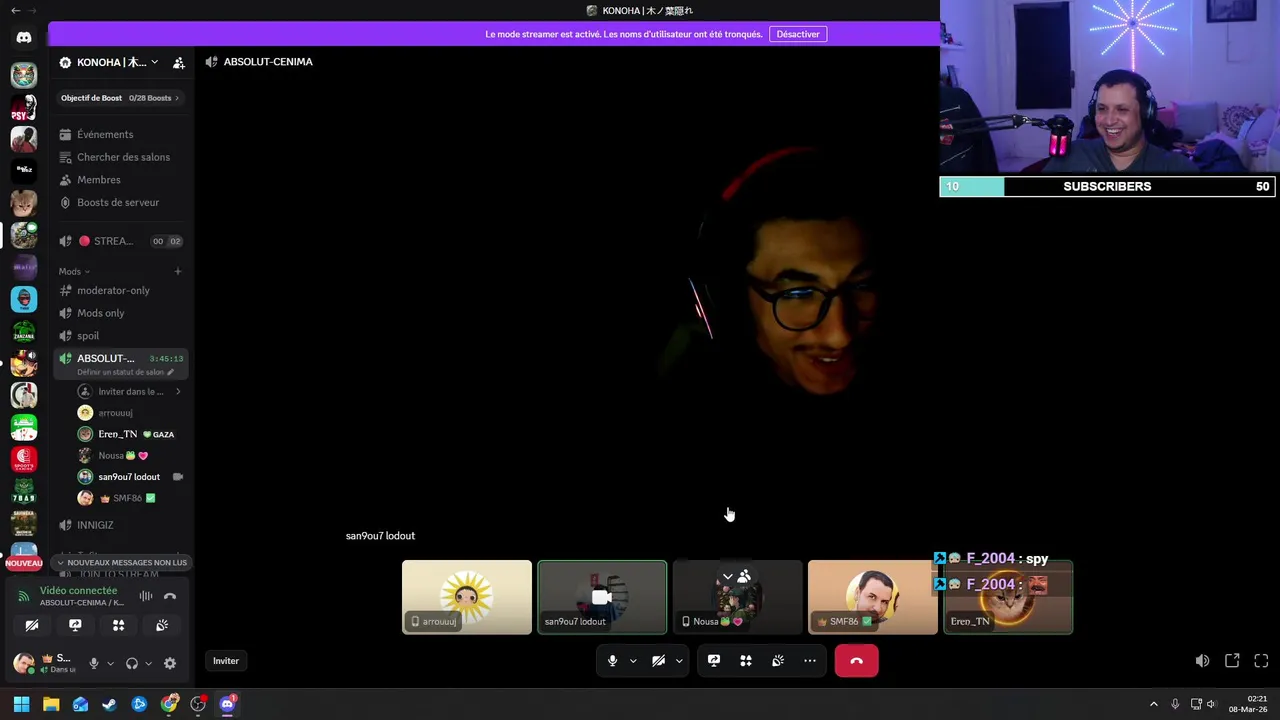Collapse participant tiles with chevron above thumbnails

pyautogui.click(x=728, y=577)
